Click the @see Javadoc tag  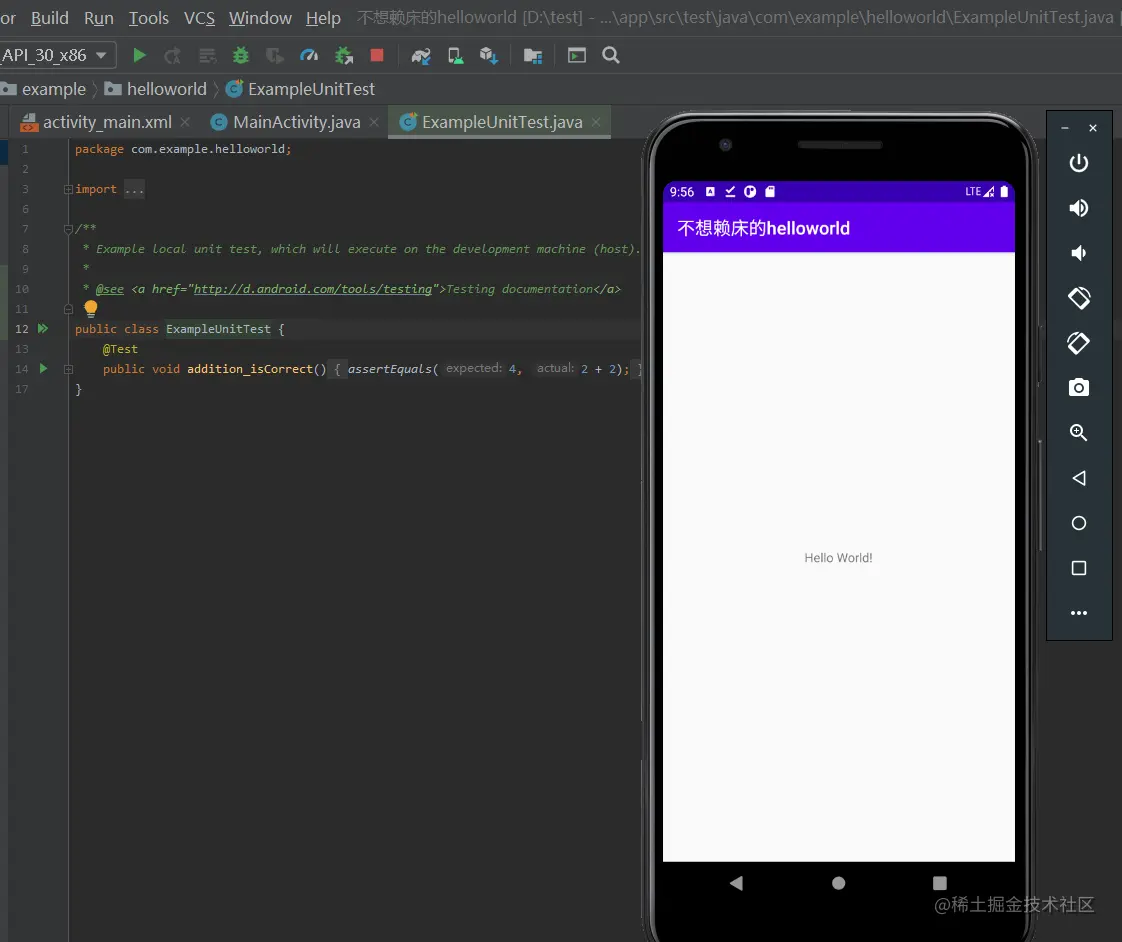pos(109,289)
